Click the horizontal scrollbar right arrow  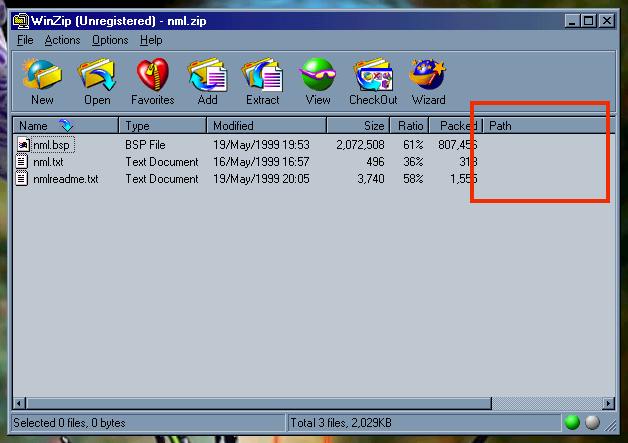coord(608,403)
